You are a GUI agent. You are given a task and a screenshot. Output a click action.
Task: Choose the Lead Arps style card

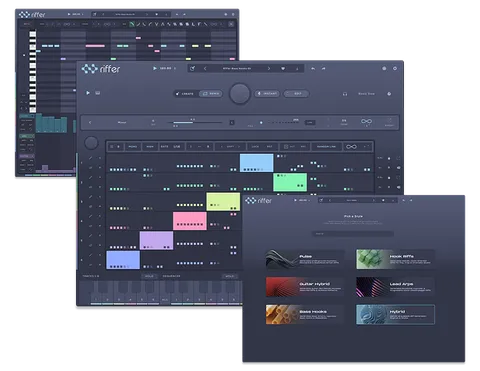tap(395, 287)
